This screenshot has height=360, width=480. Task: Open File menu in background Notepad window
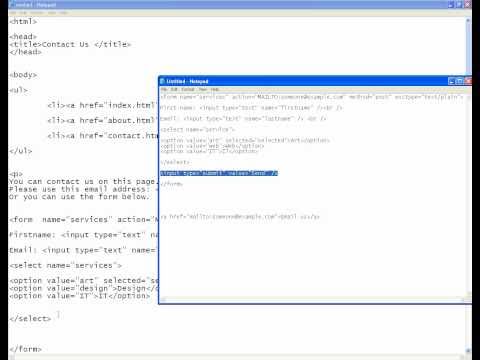[x=13, y=13]
